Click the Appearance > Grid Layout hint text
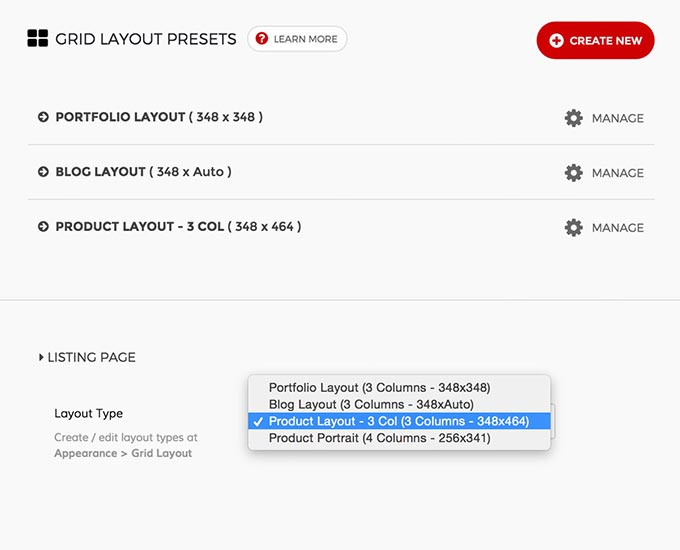This screenshot has width=680, height=550. pyautogui.click(x=123, y=453)
